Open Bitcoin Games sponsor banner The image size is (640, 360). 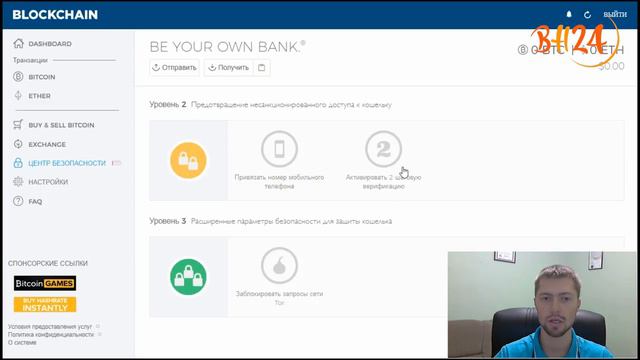[x=45, y=283]
